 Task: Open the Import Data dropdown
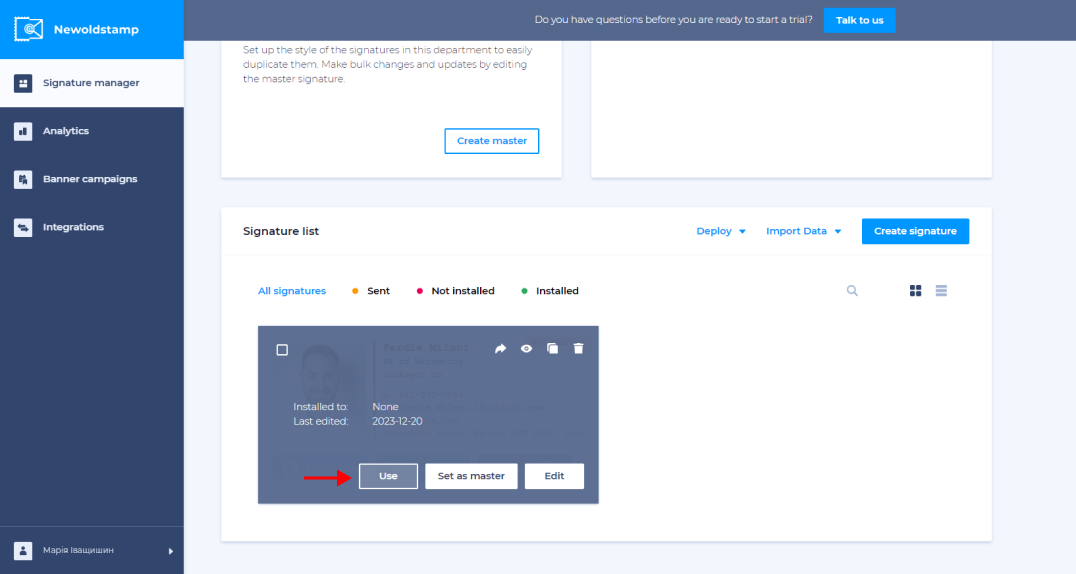coord(803,231)
